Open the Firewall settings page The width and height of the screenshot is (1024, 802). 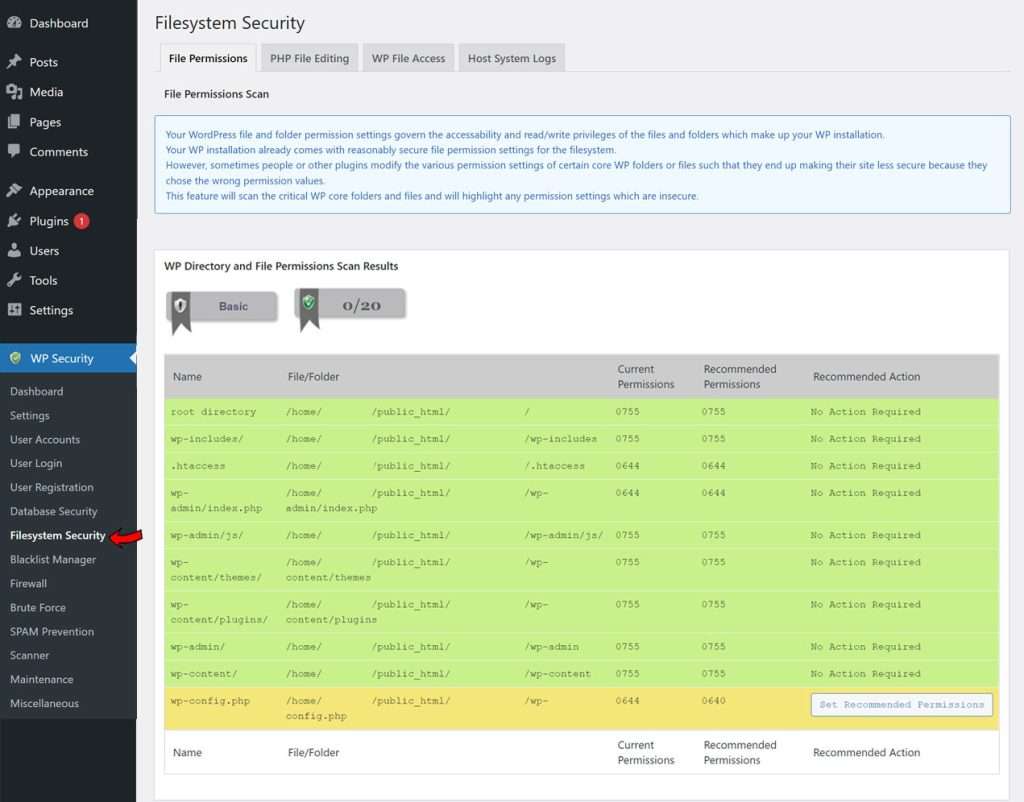pos(28,583)
